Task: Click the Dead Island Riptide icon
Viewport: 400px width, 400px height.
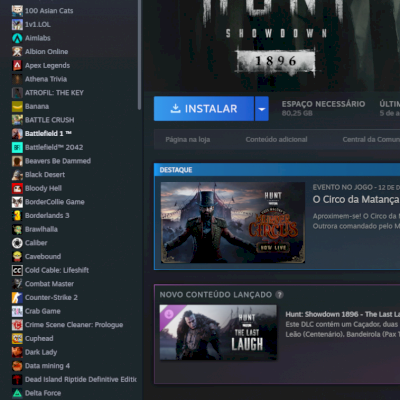Action: [x=17, y=380]
